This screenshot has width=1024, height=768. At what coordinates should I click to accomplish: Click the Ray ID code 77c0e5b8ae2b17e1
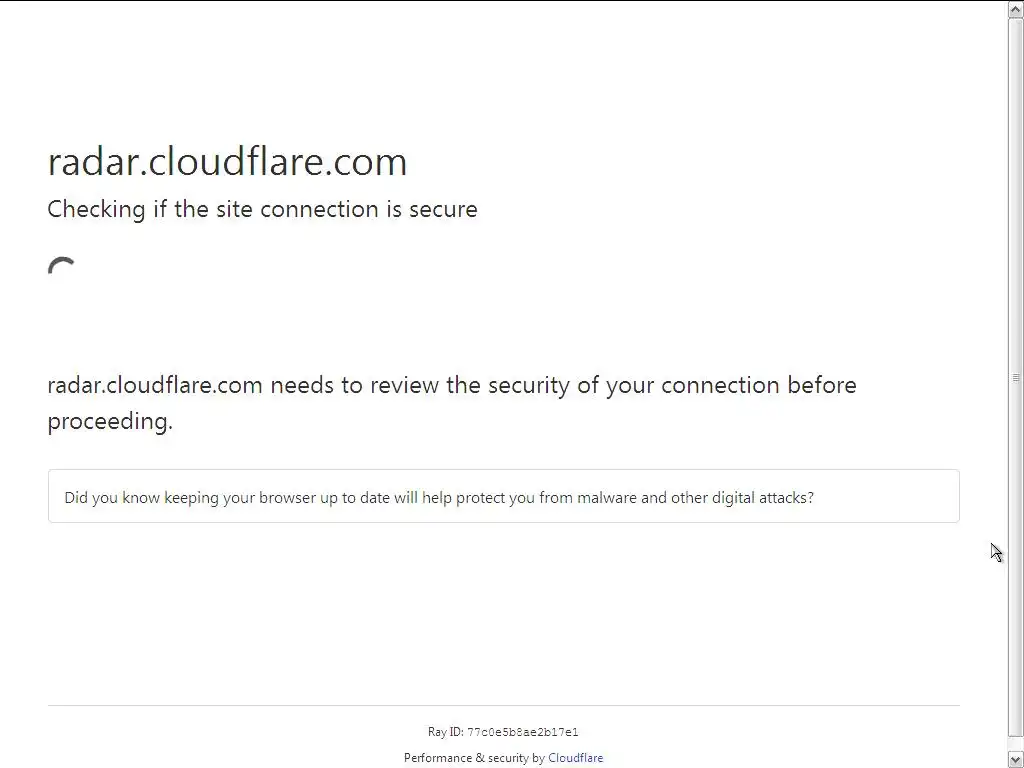[522, 733]
